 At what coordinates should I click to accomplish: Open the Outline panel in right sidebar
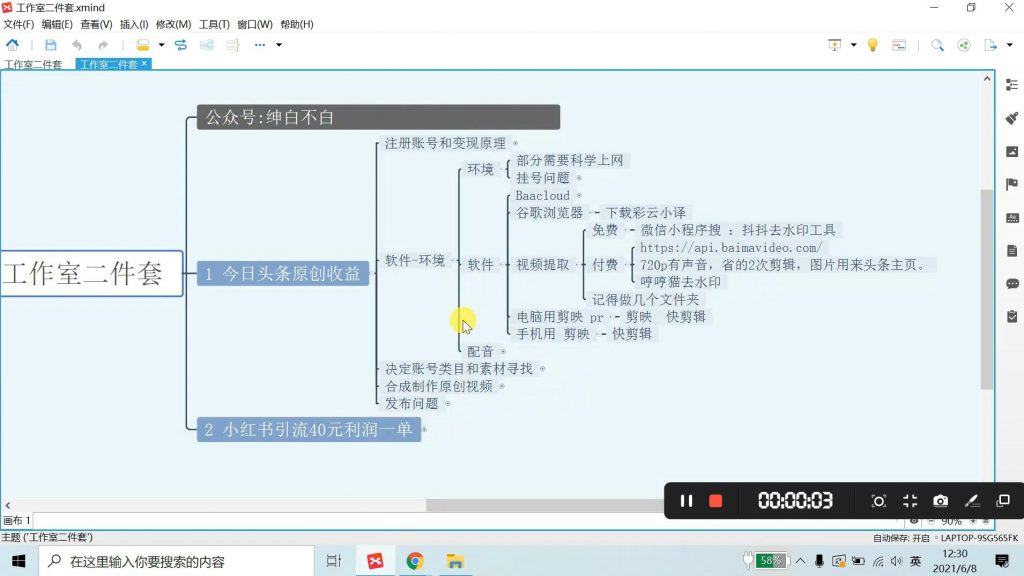click(x=1012, y=85)
